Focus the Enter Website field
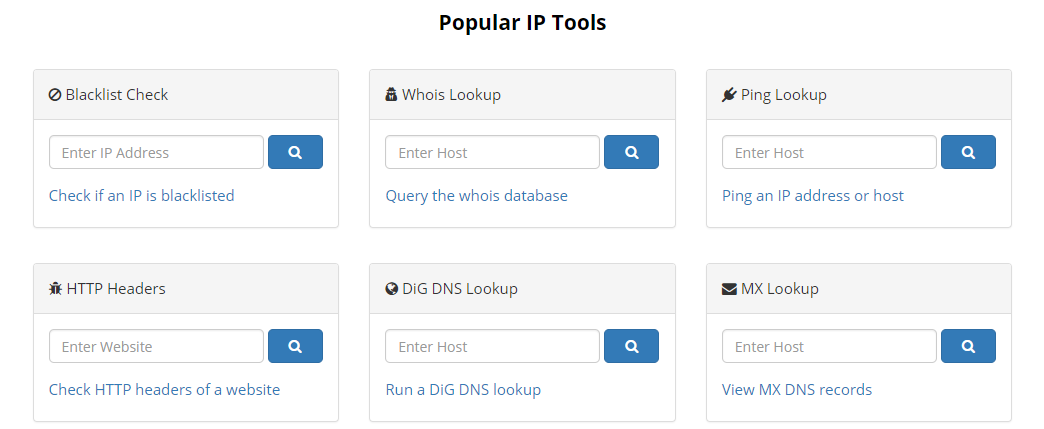 [x=156, y=346]
